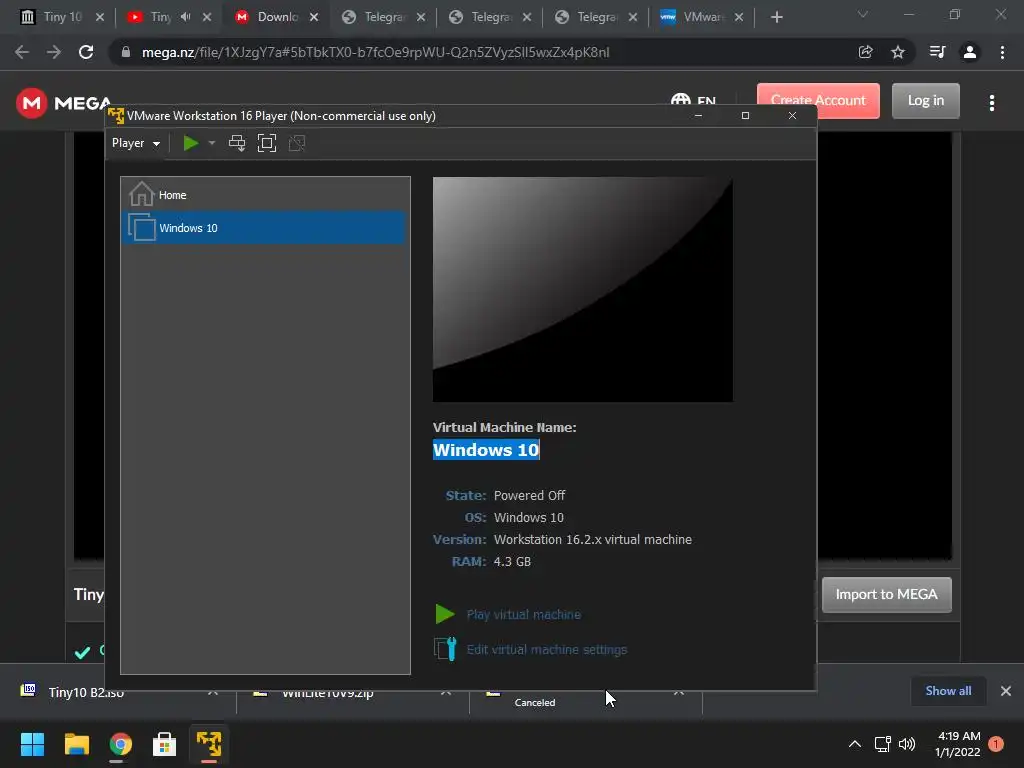Open the media control icon in Chrome toolbar
Screen dimensions: 1024x768
point(938,52)
